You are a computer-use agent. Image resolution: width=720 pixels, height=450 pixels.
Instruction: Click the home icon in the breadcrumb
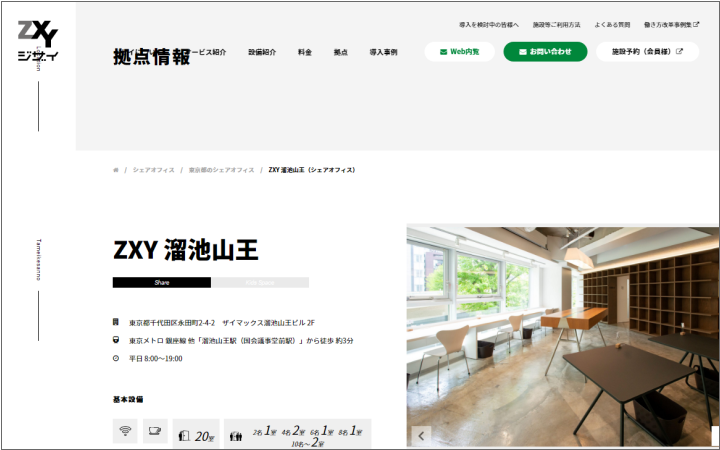click(116, 170)
